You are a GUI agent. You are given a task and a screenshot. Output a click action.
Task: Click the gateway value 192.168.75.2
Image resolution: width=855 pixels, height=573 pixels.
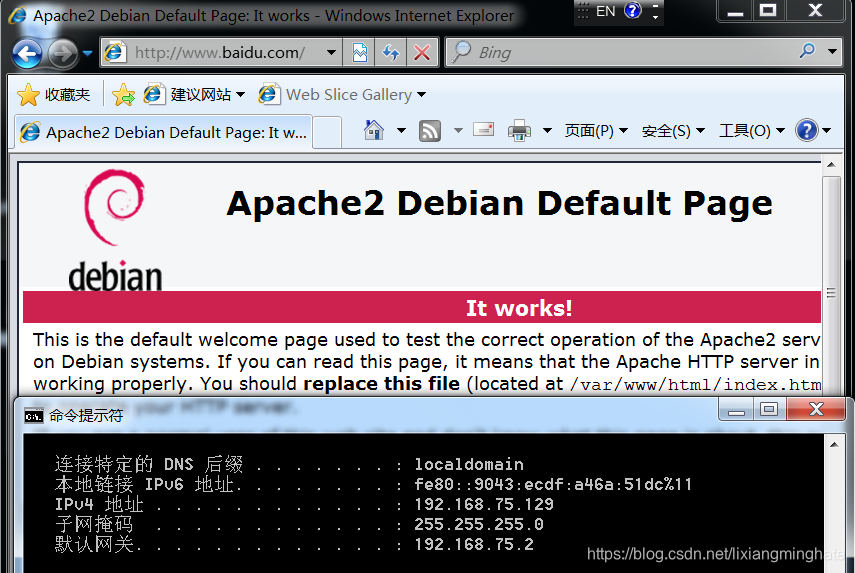click(474, 544)
